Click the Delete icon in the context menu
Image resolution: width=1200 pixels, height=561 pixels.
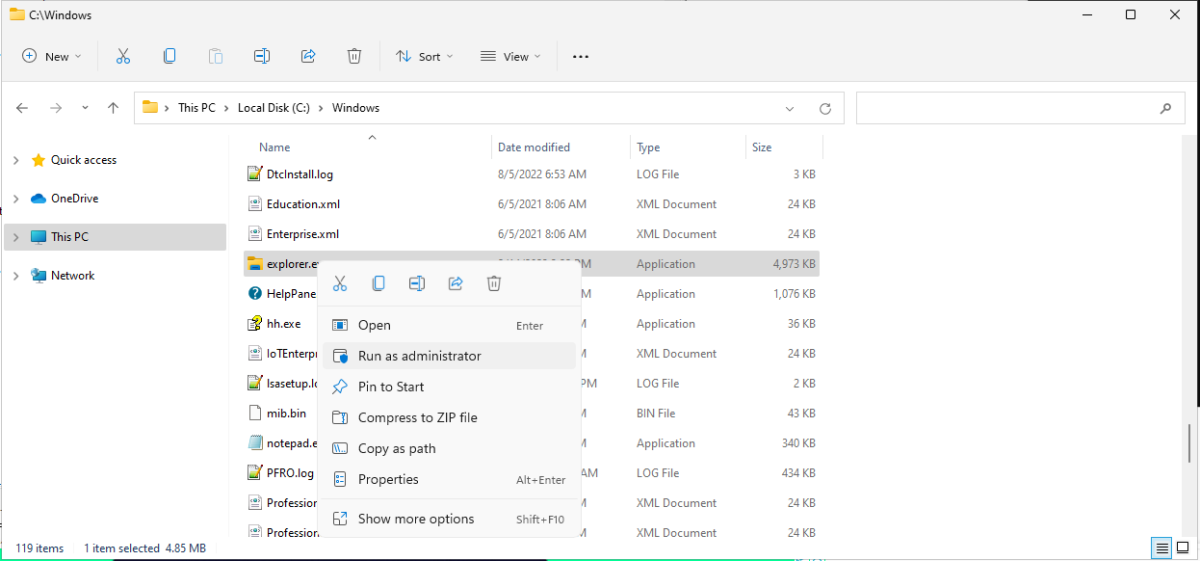click(x=494, y=284)
